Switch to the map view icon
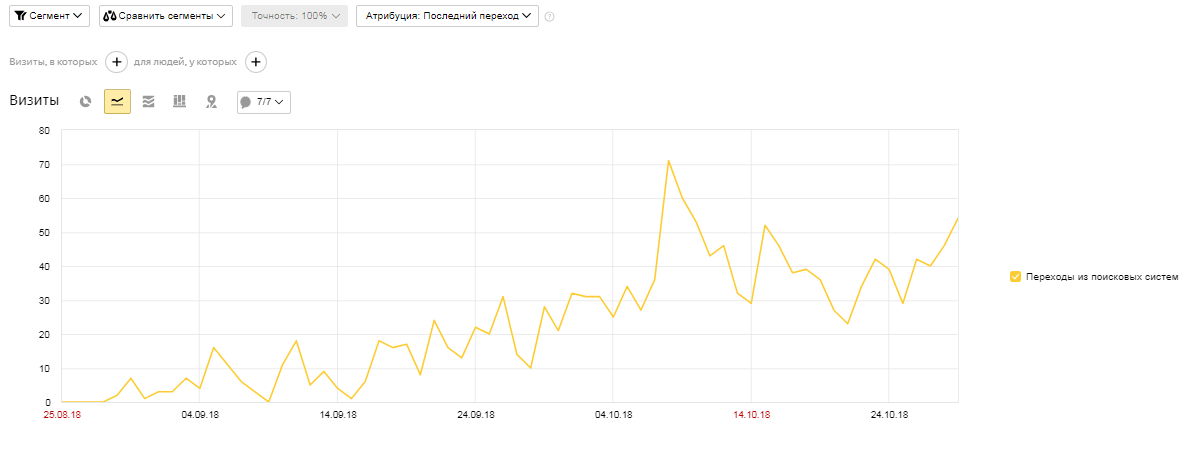This screenshot has width=1186, height=452. [212, 101]
